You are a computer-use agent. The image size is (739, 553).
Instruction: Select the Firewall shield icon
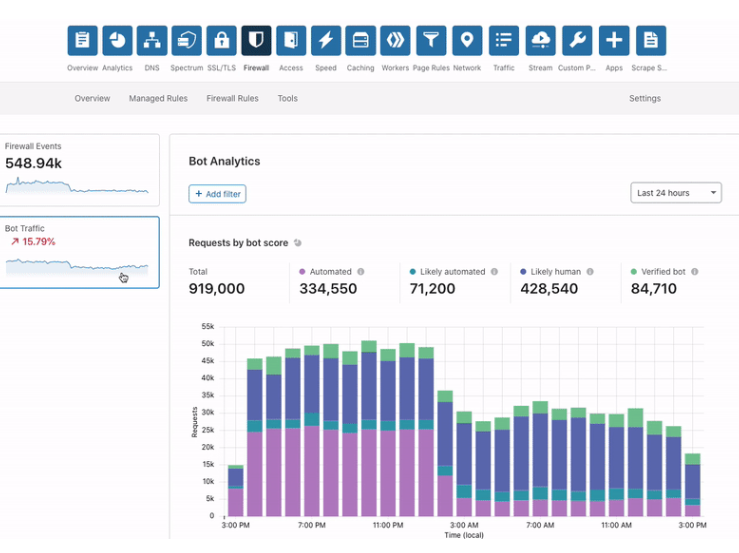(256, 41)
